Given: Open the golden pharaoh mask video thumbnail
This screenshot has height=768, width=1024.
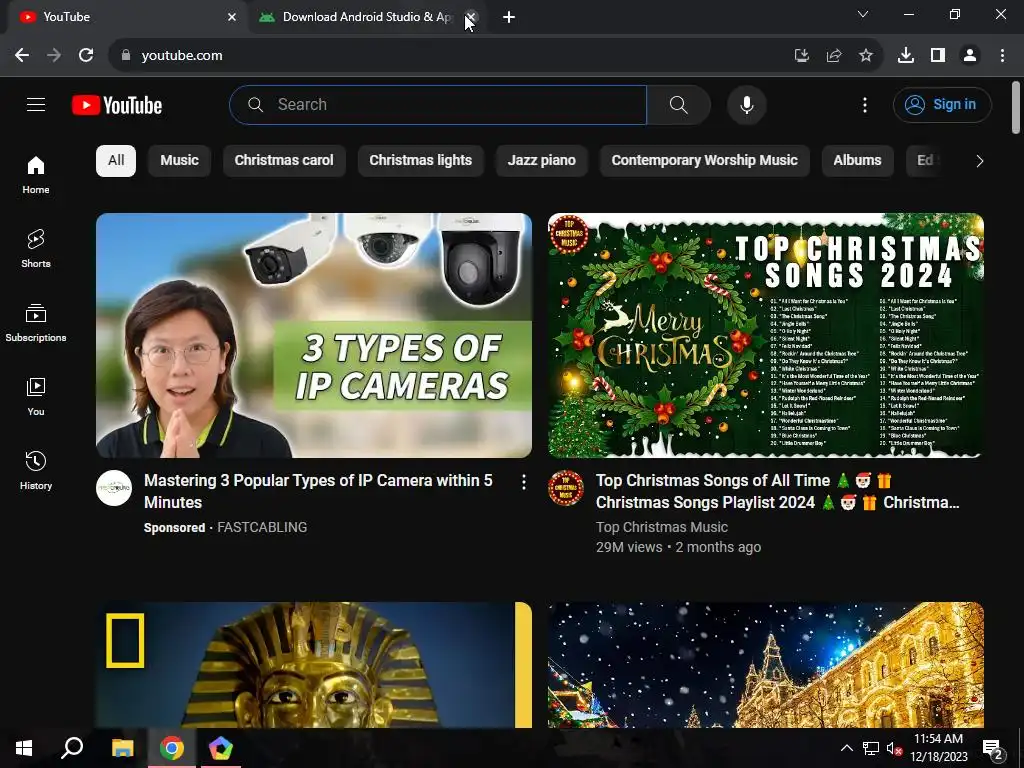Looking at the screenshot, I should tap(314, 665).
